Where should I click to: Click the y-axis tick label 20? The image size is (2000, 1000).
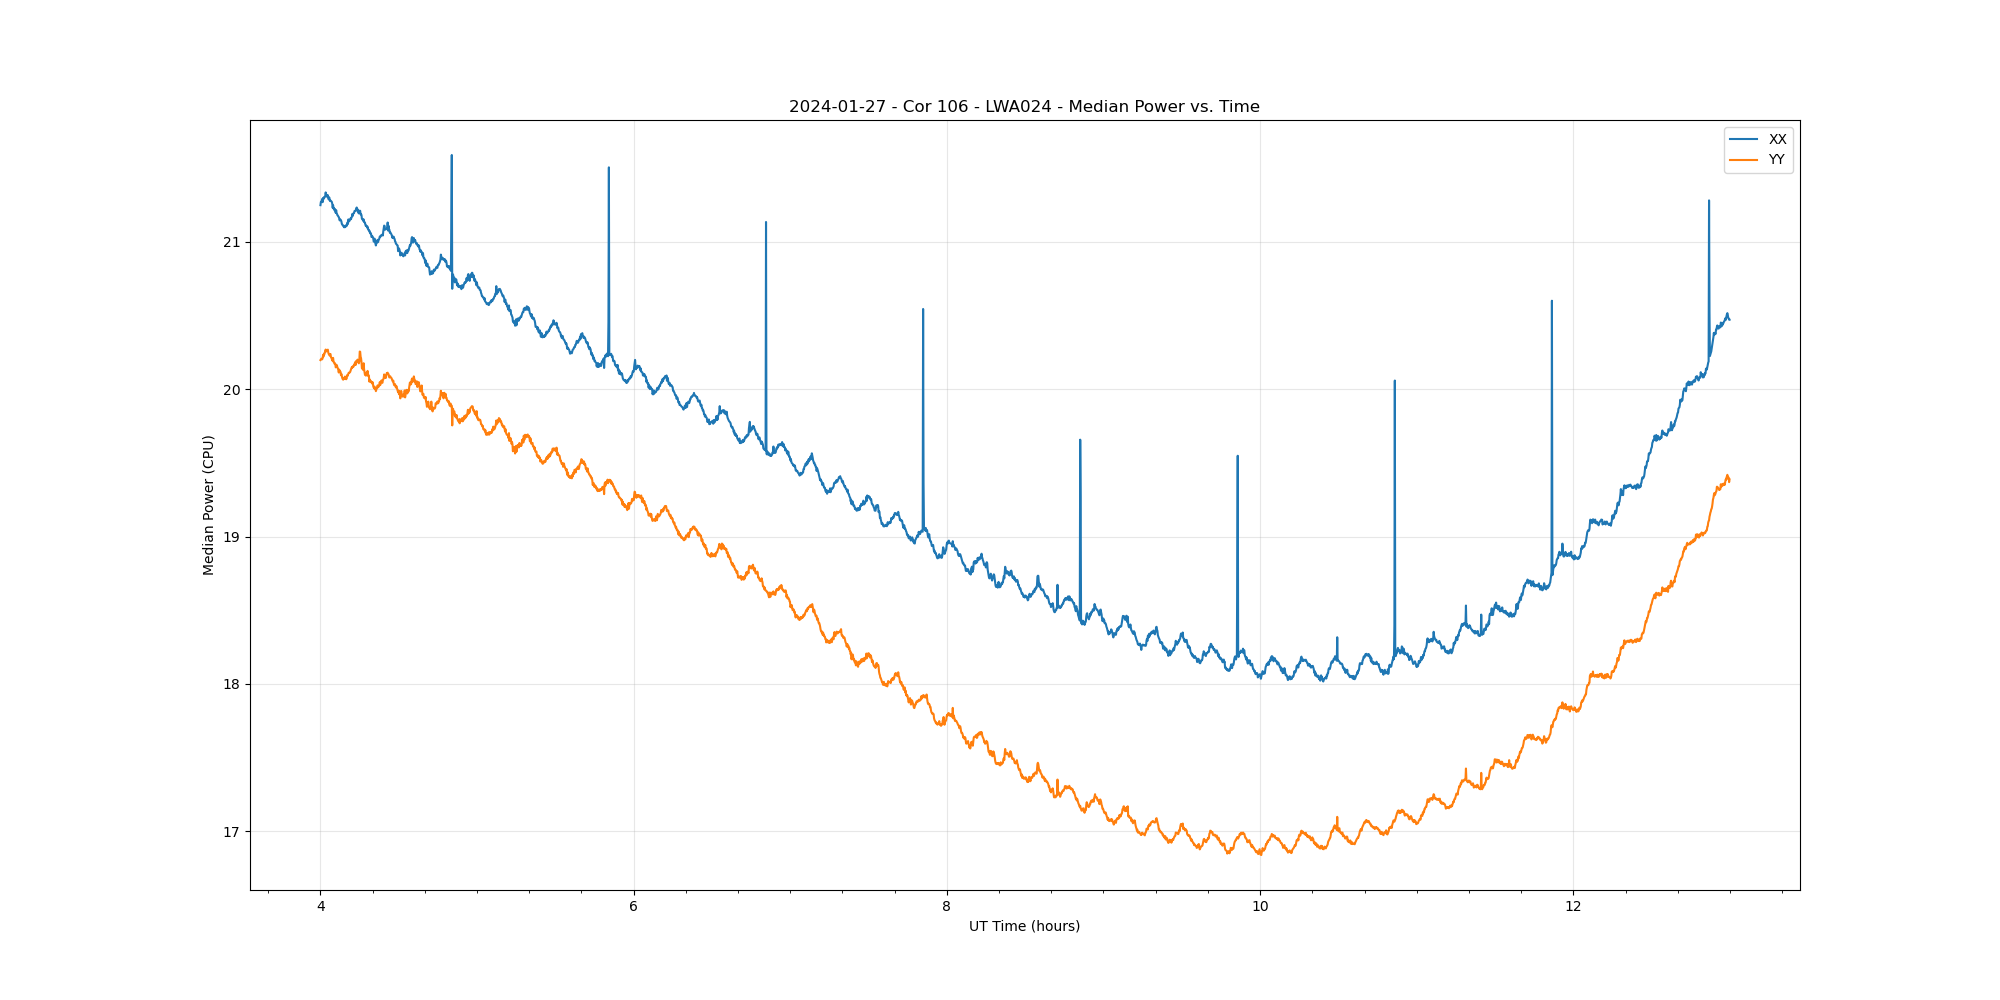coord(232,390)
